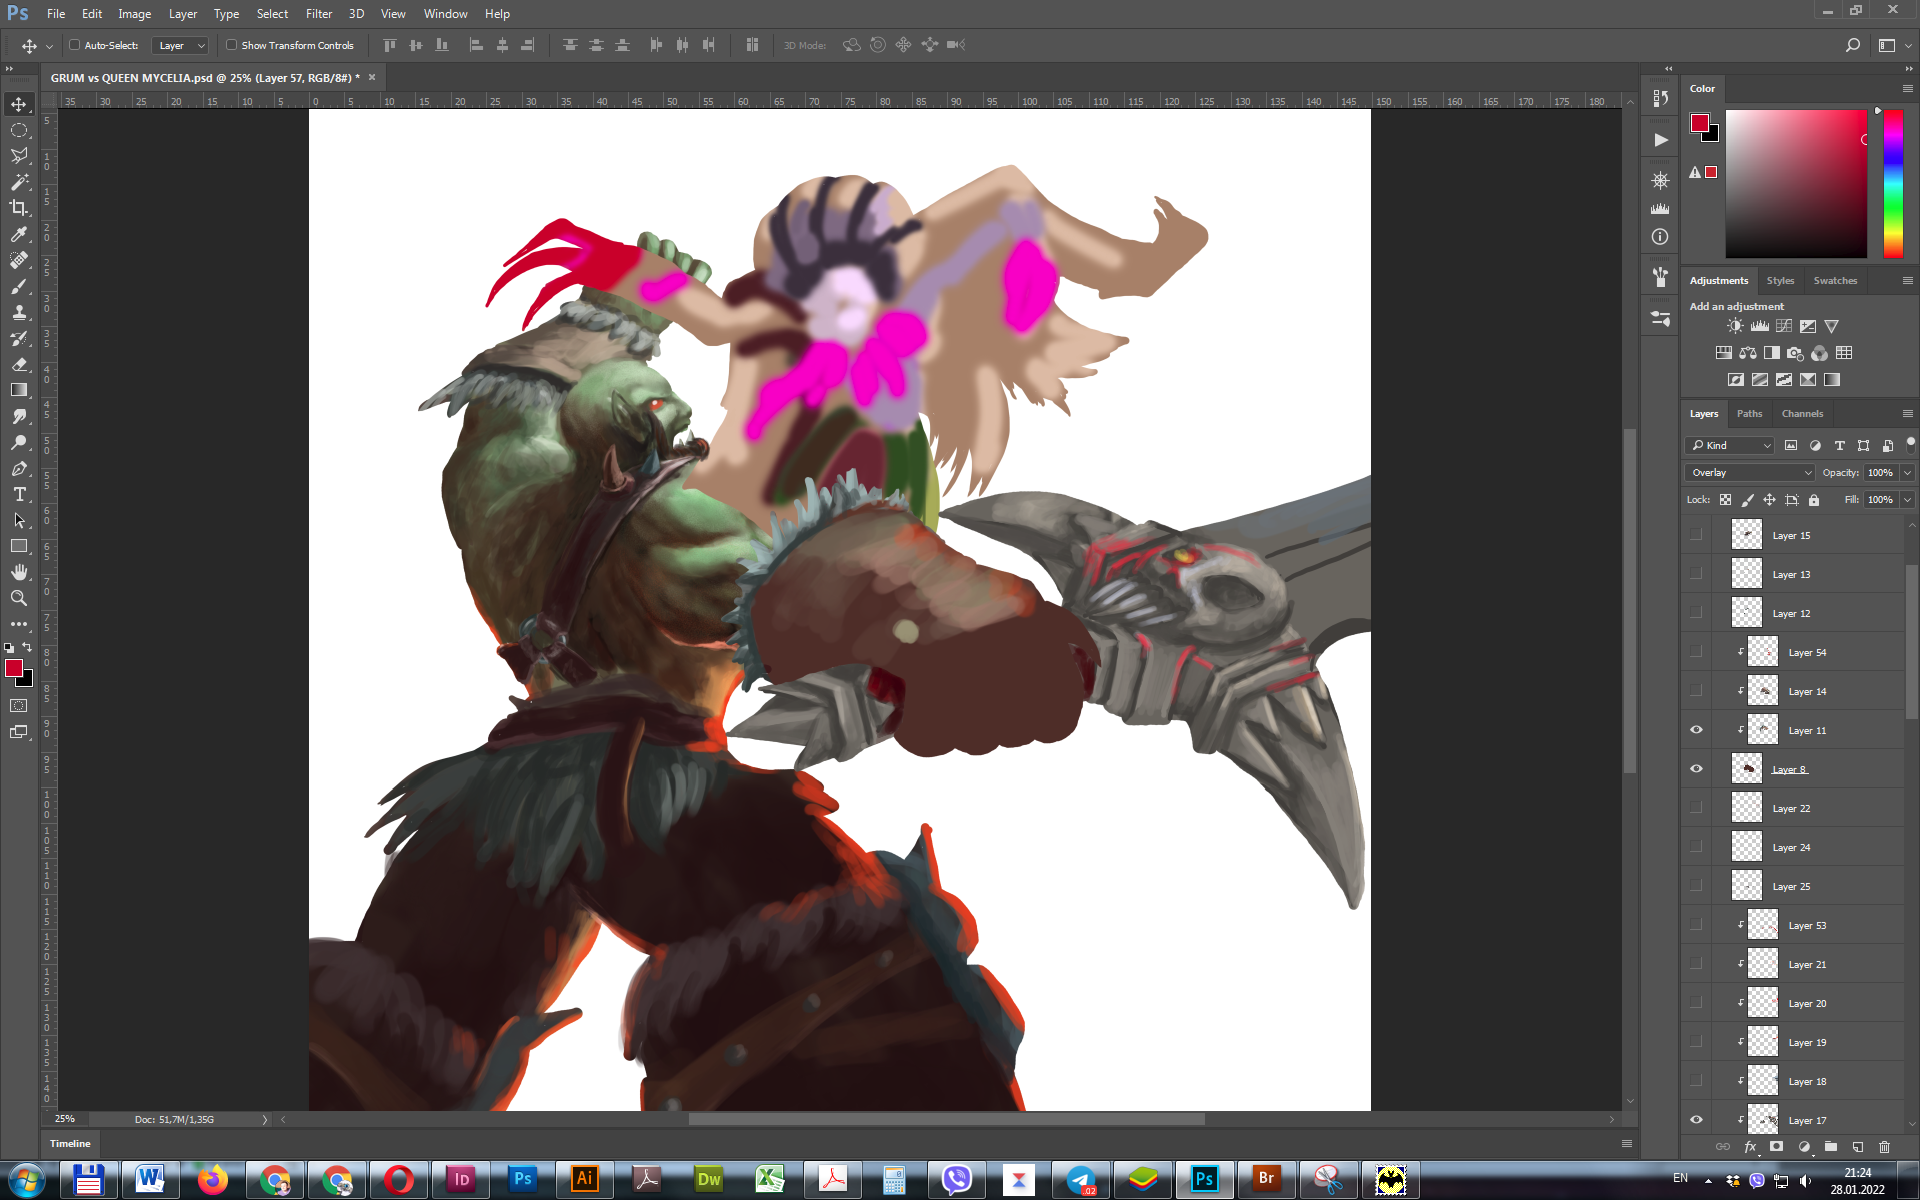
Task: Select the Eraser tool
Action: [x=19, y=364]
